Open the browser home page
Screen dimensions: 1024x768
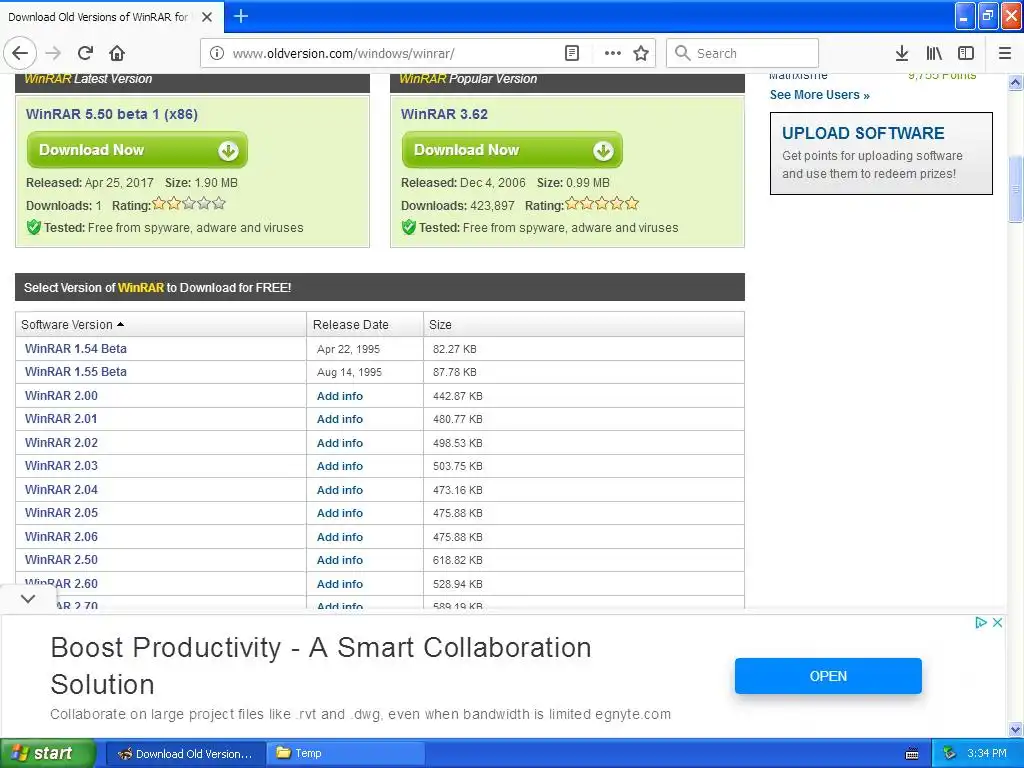[117, 54]
